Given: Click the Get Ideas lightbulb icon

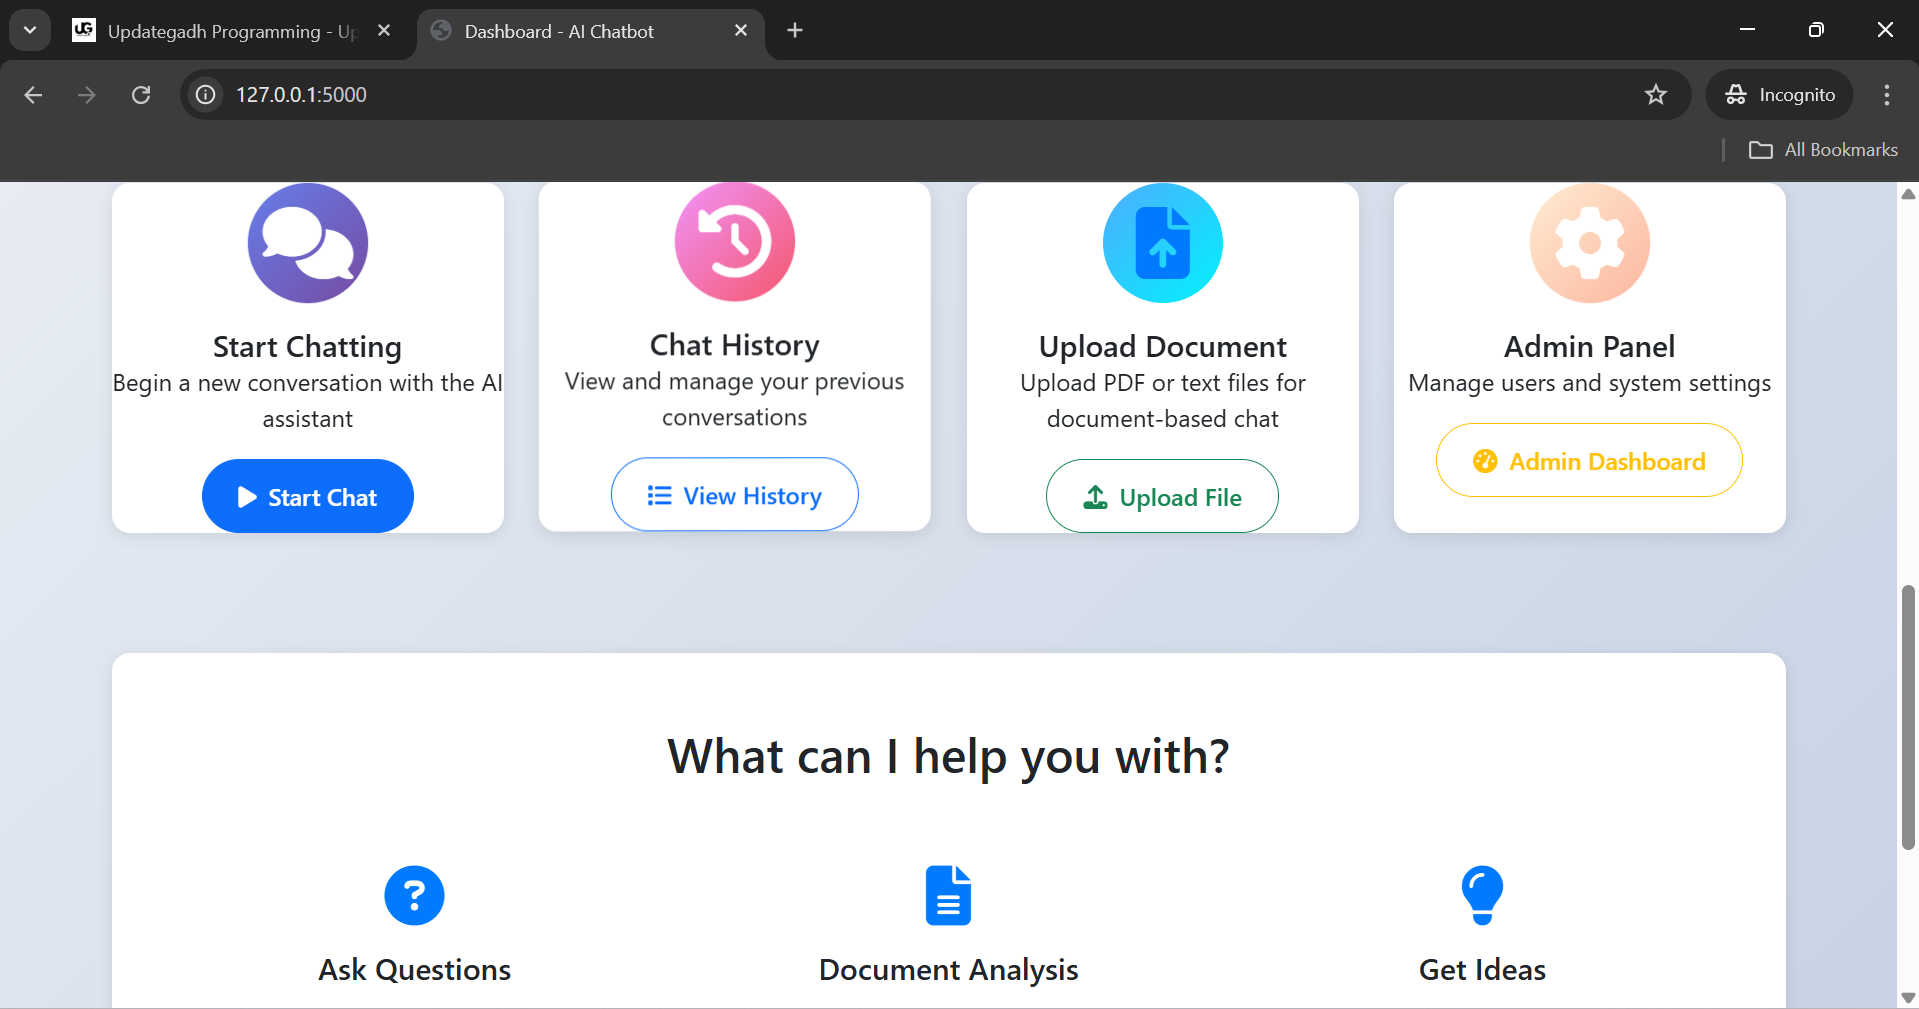Looking at the screenshot, I should tap(1482, 895).
